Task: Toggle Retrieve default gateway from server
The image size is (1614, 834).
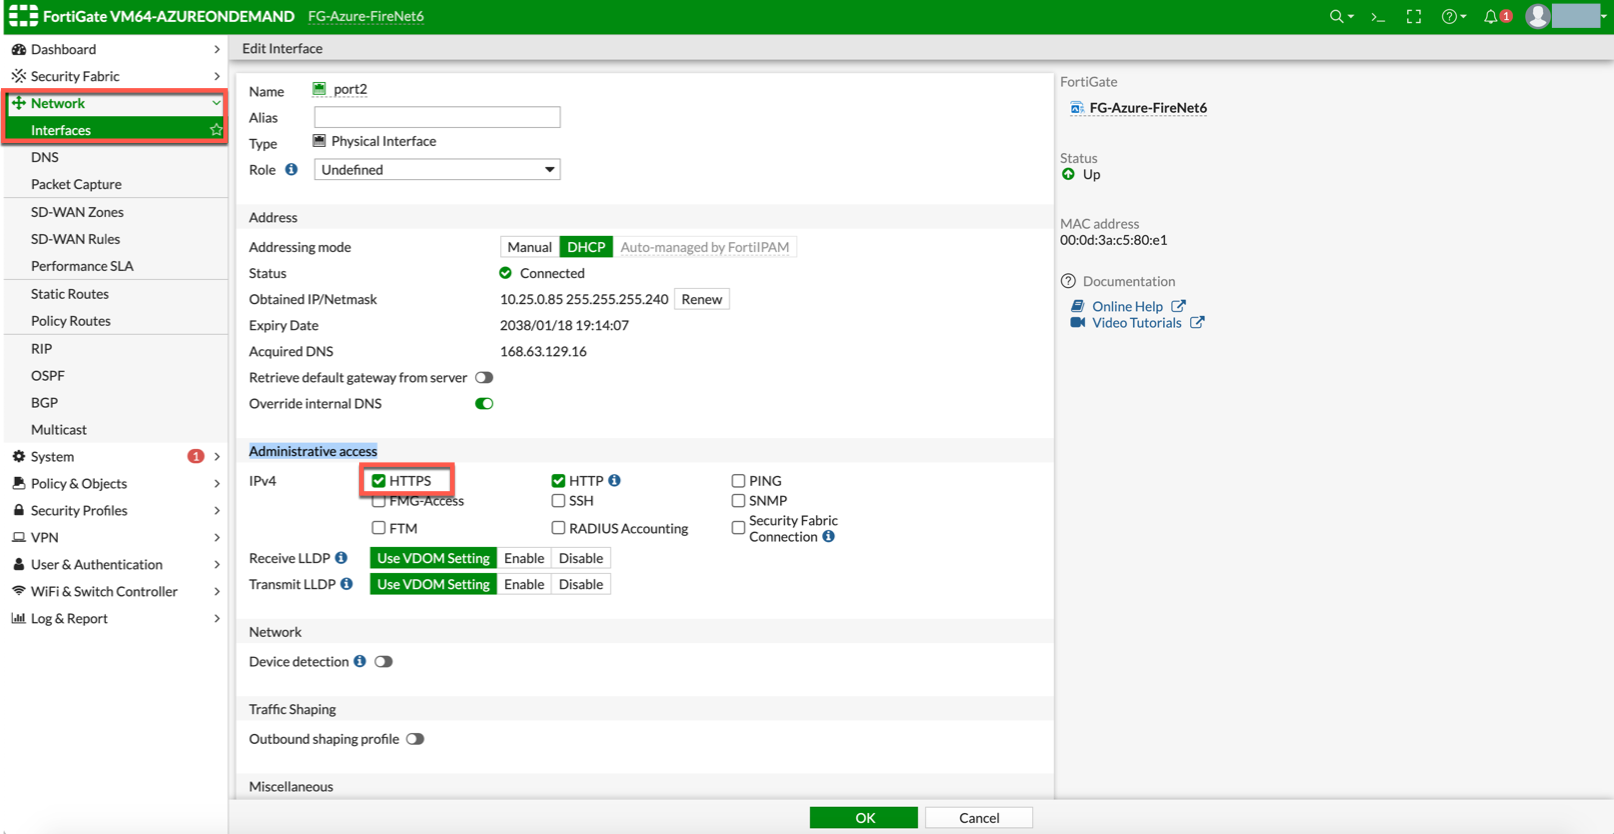Action: (484, 377)
